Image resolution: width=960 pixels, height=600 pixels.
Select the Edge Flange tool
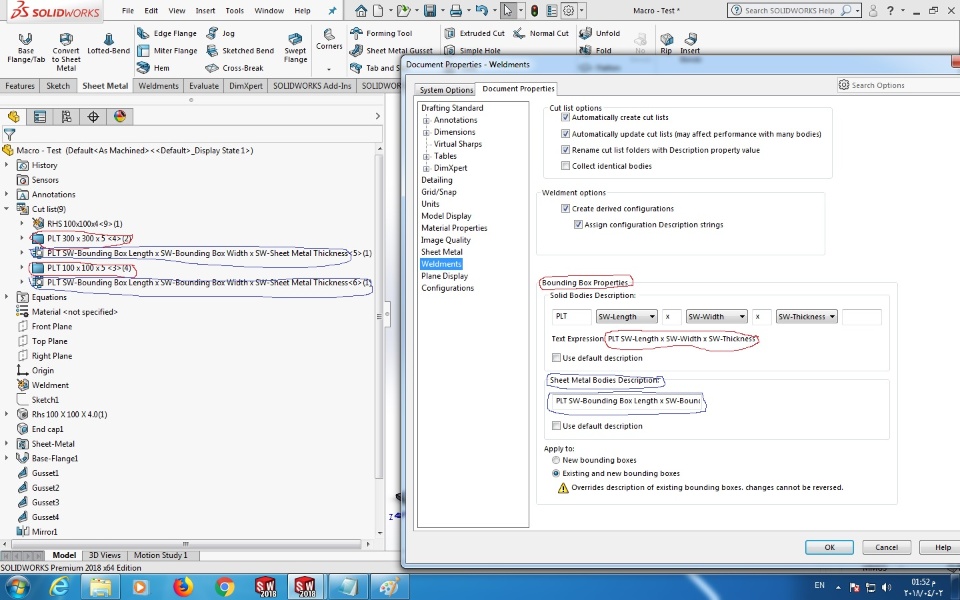point(167,33)
